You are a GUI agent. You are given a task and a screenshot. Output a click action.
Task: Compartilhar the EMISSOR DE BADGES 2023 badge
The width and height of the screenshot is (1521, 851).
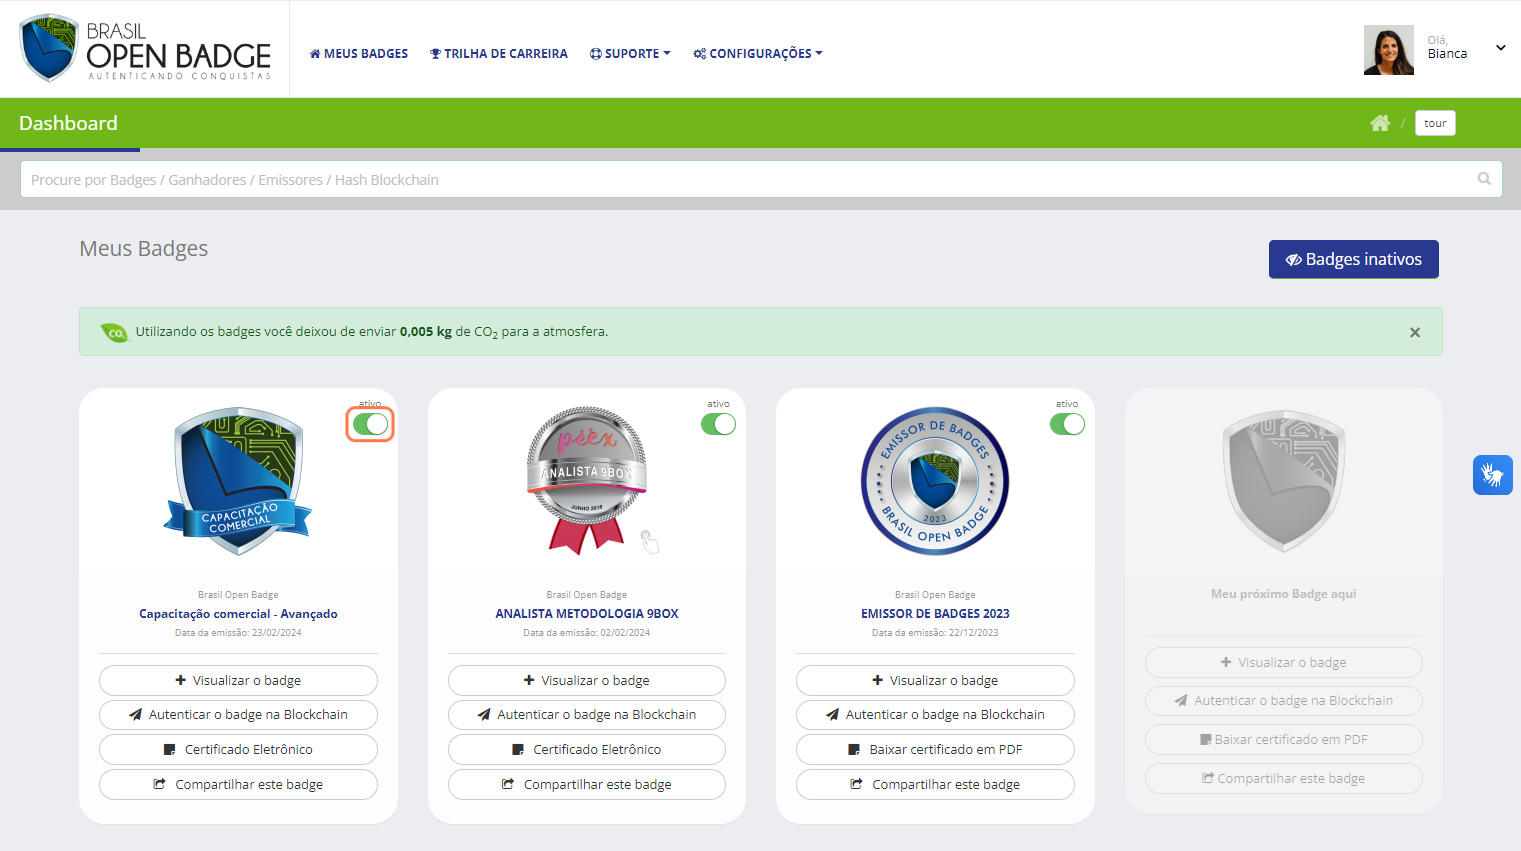935,784
